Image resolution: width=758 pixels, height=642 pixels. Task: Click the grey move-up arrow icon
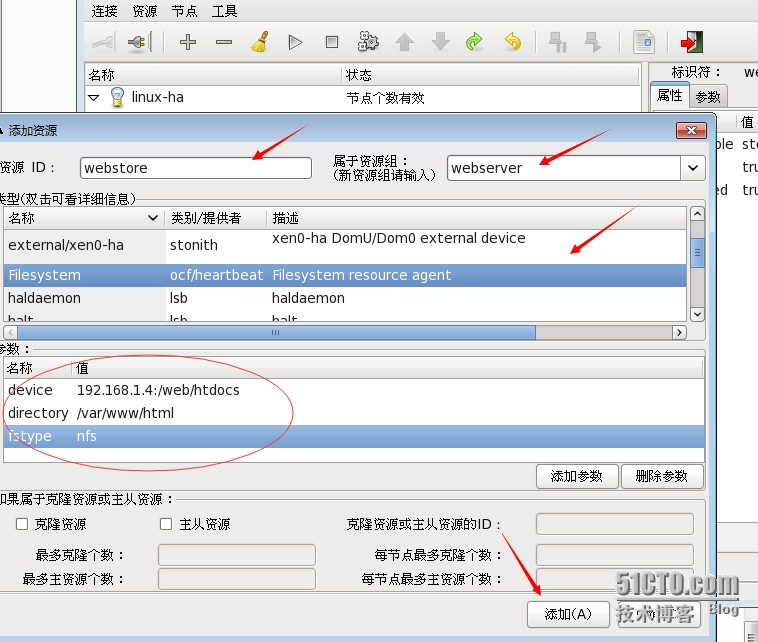(404, 42)
